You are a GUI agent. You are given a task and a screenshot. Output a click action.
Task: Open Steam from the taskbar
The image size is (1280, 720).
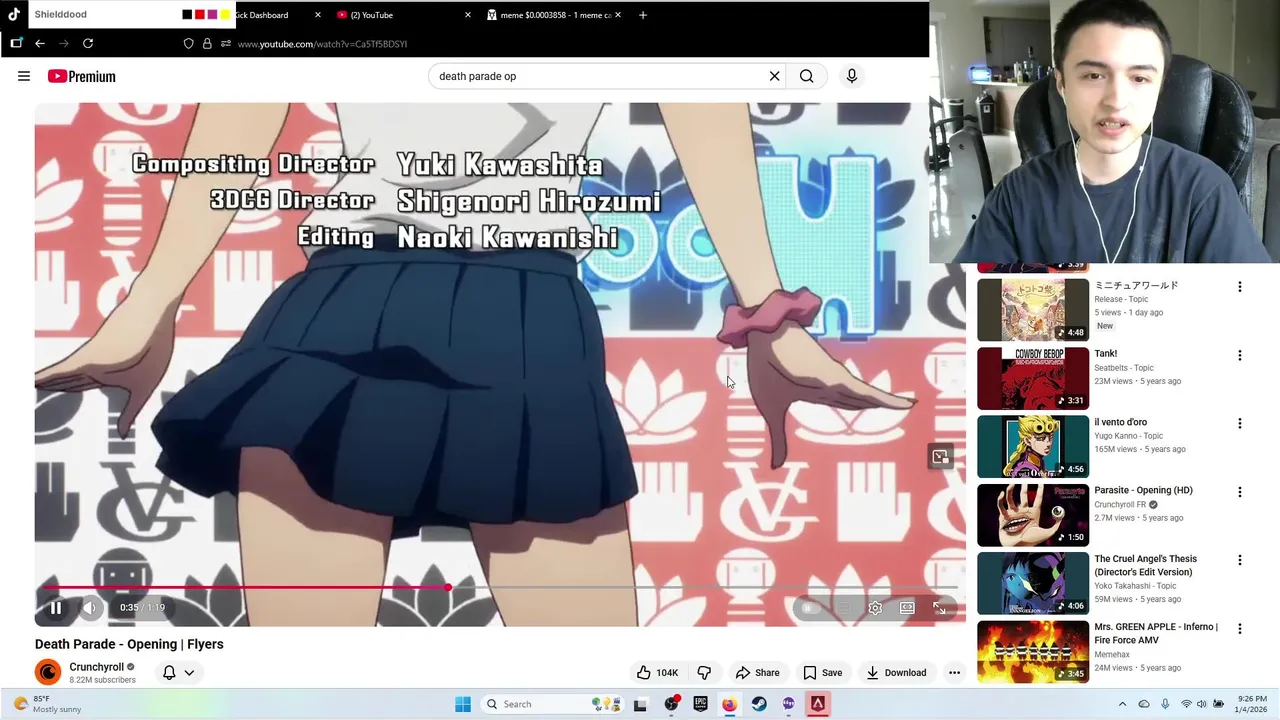pyautogui.click(x=759, y=704)
